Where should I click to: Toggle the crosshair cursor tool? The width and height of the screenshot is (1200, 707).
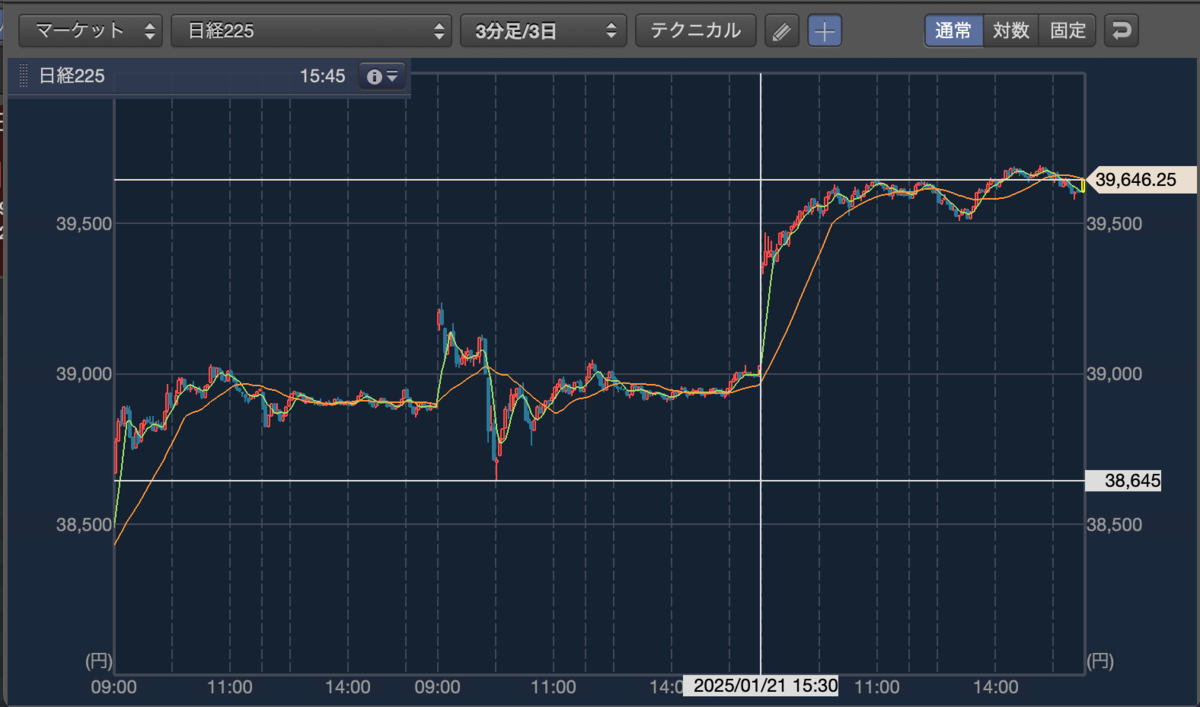(x=824, y=31)
